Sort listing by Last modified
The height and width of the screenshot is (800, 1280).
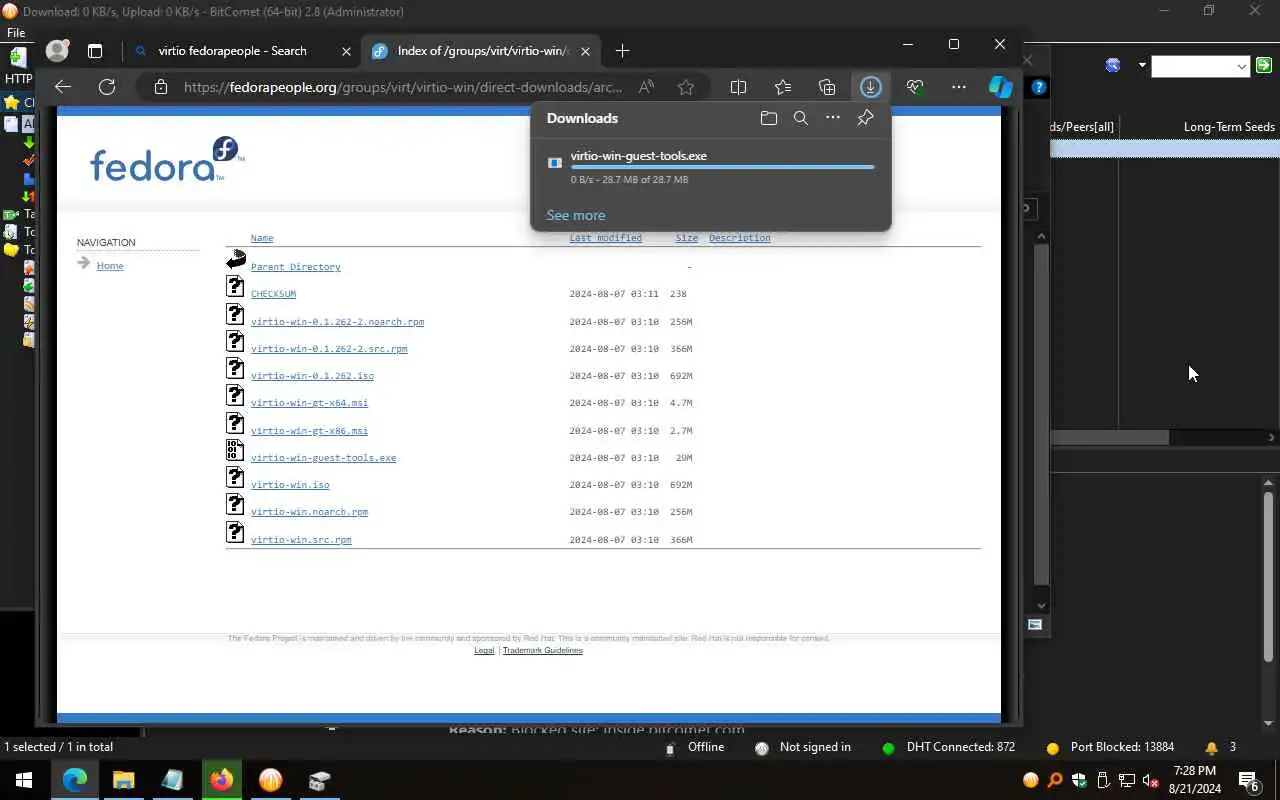coord(605,238)
